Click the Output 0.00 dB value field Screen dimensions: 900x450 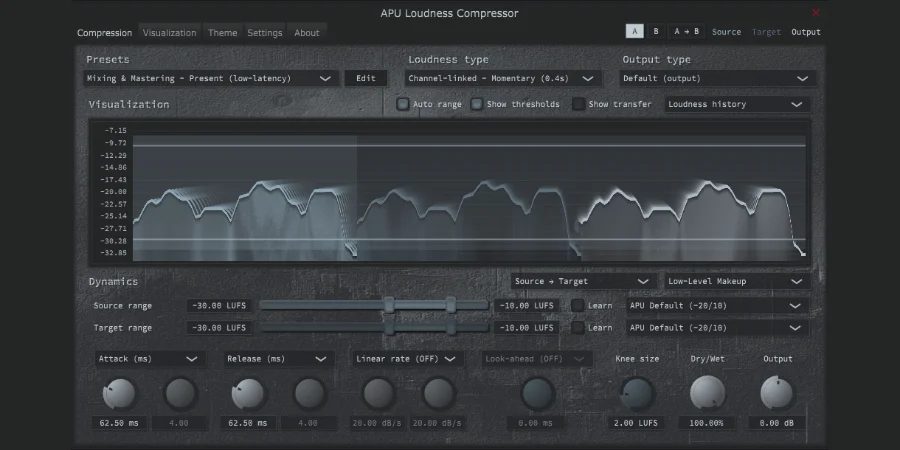tap(777, 423)
